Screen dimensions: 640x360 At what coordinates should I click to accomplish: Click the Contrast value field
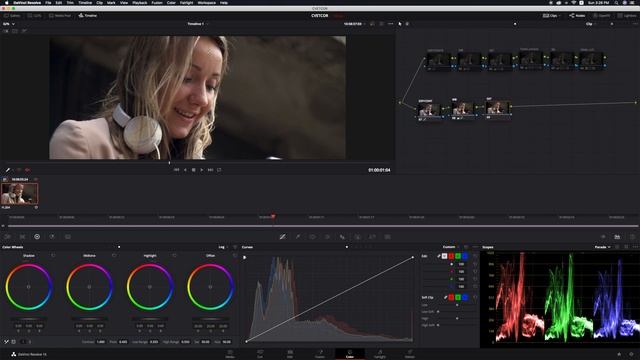point(101,342)
